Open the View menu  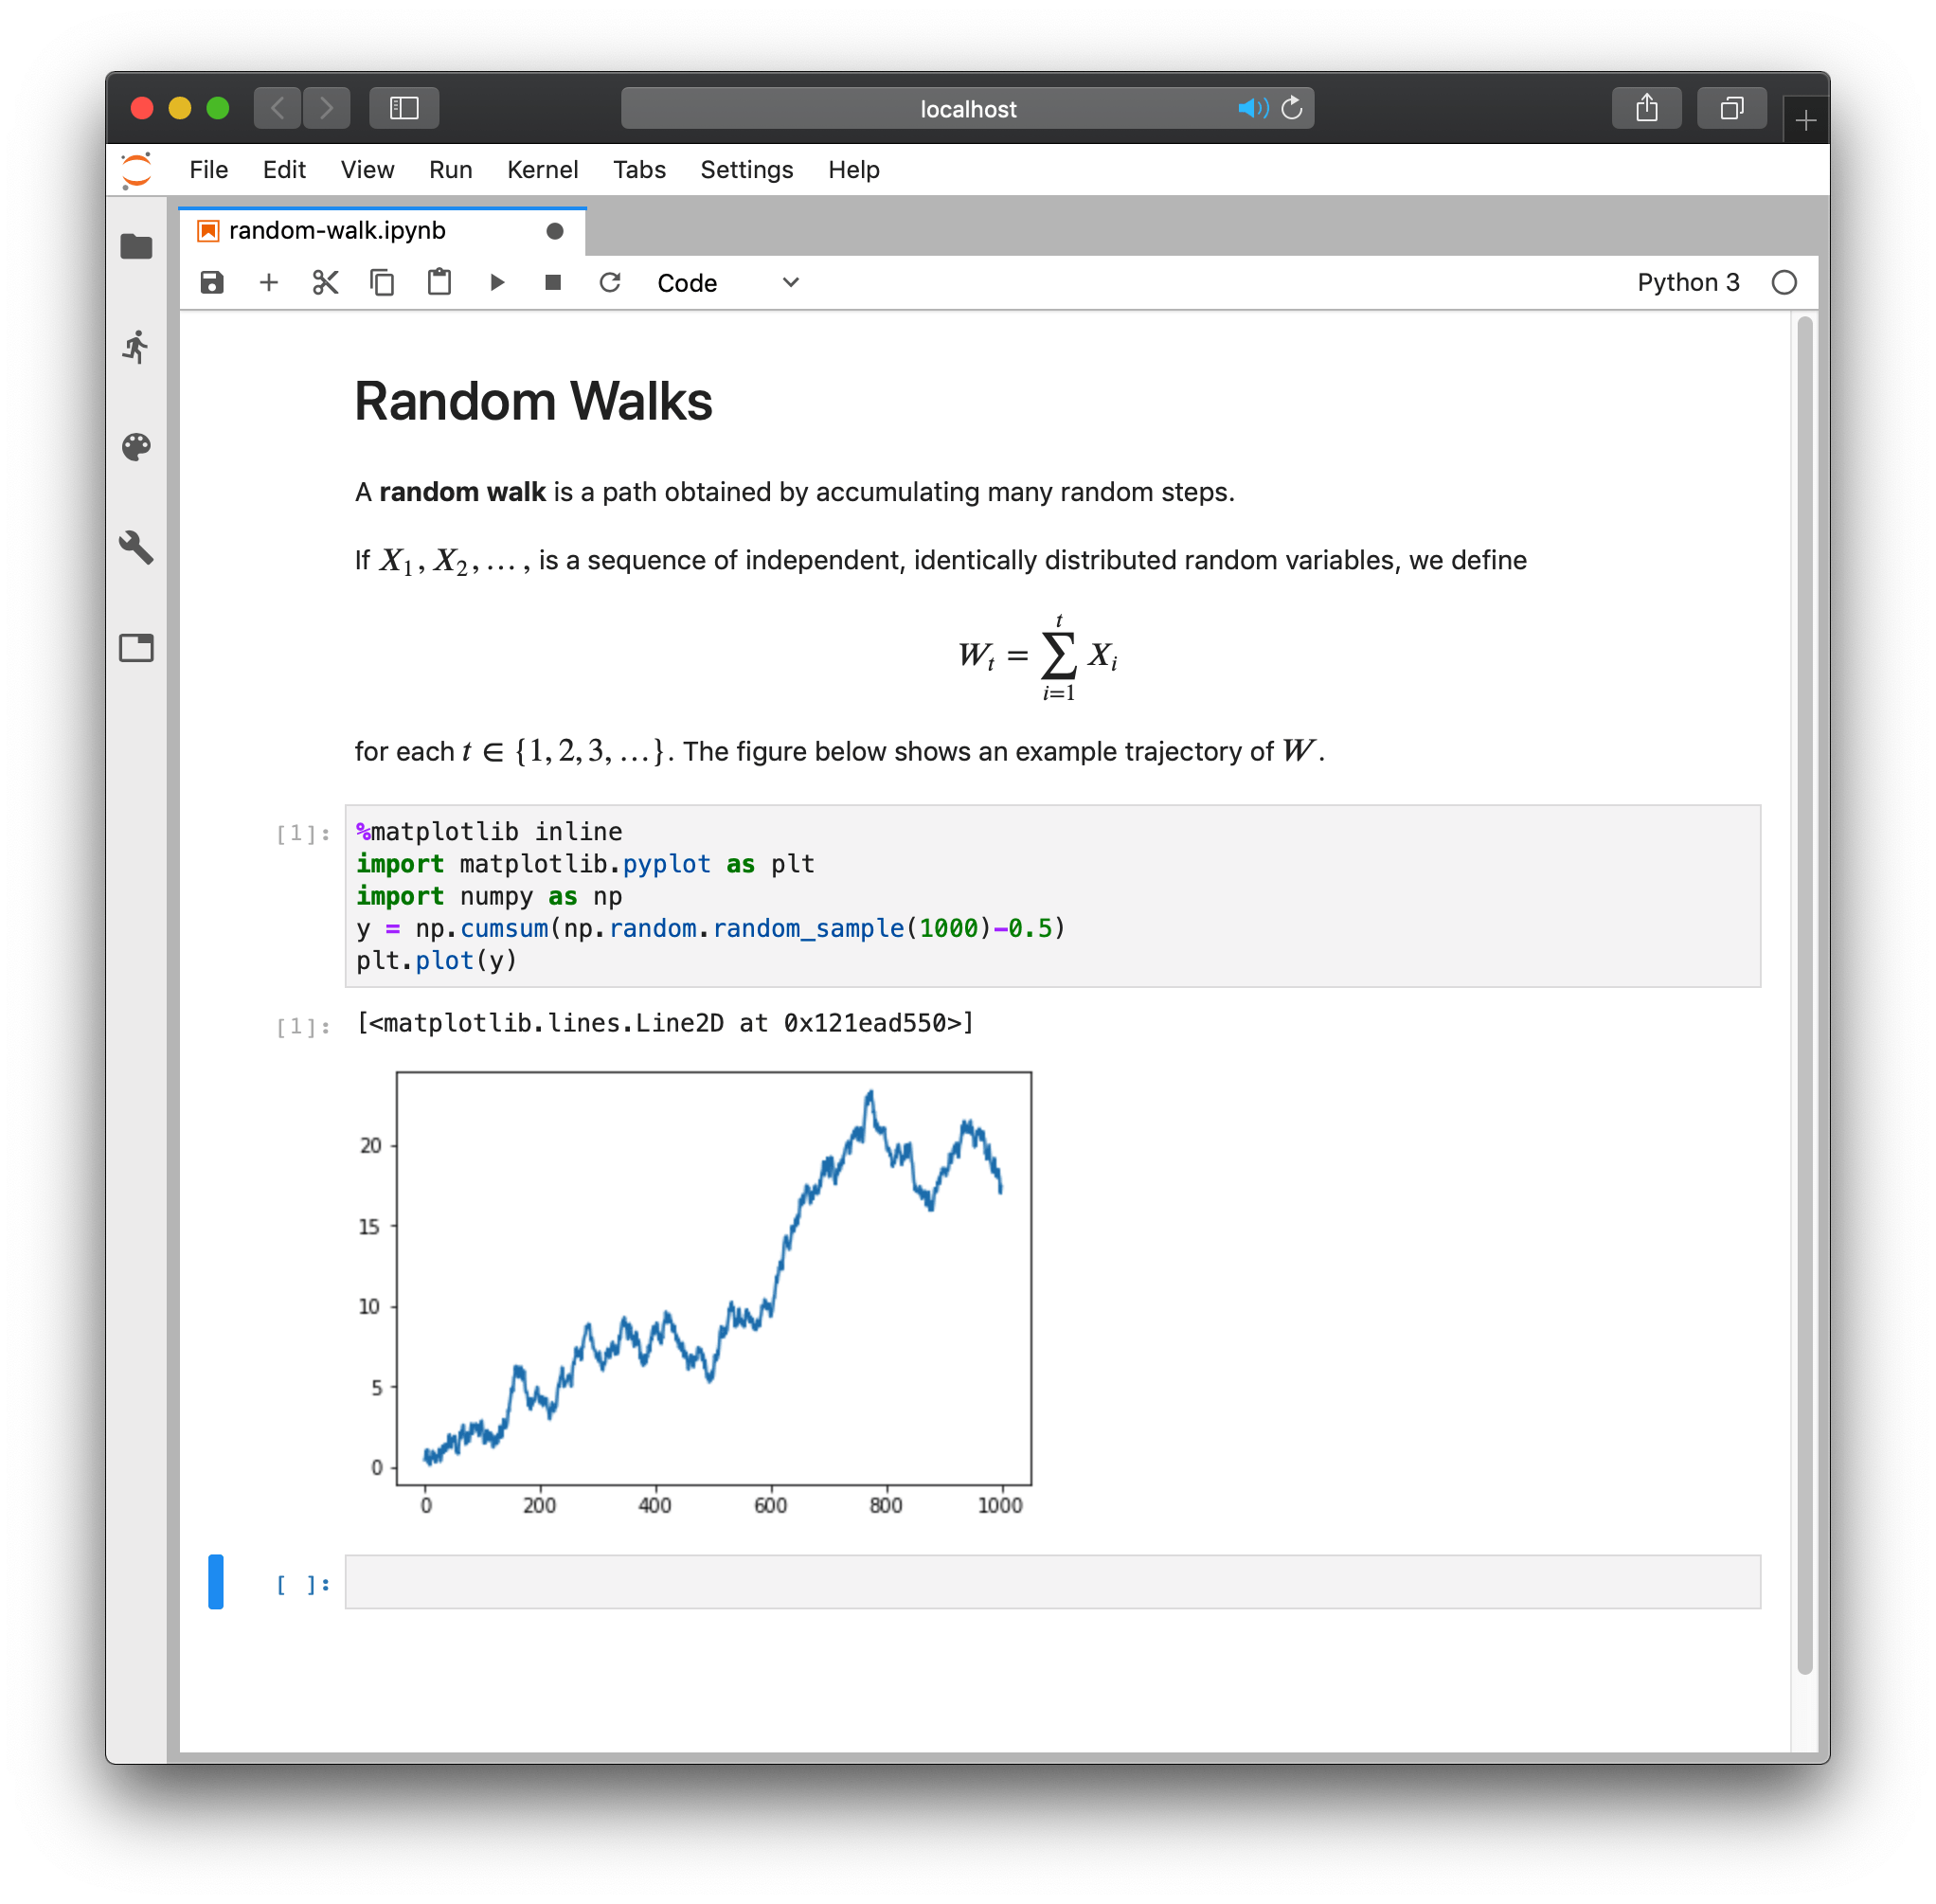coord(367,170)
